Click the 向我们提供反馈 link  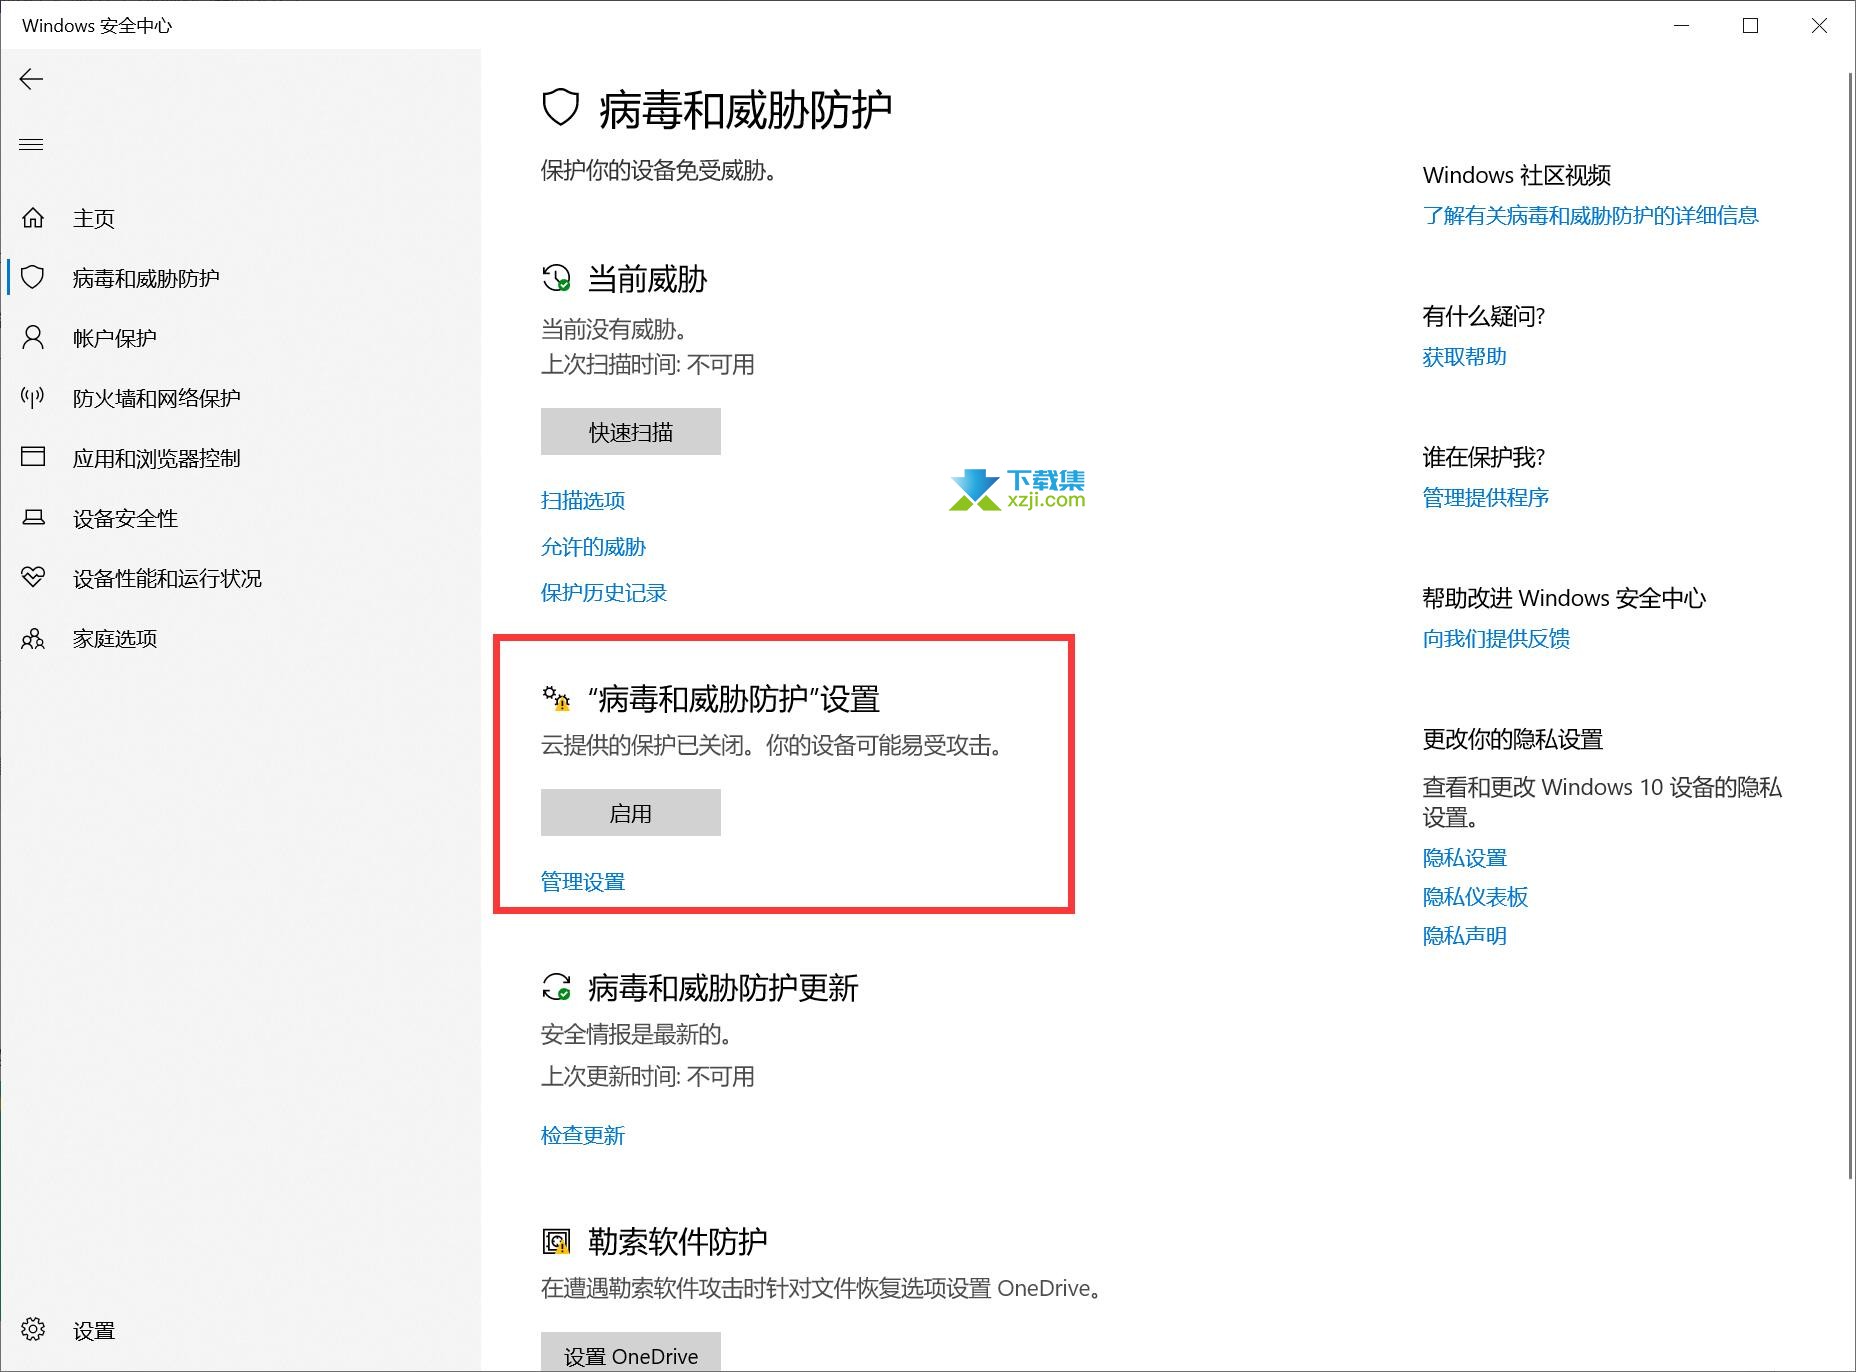point(1497,638)
